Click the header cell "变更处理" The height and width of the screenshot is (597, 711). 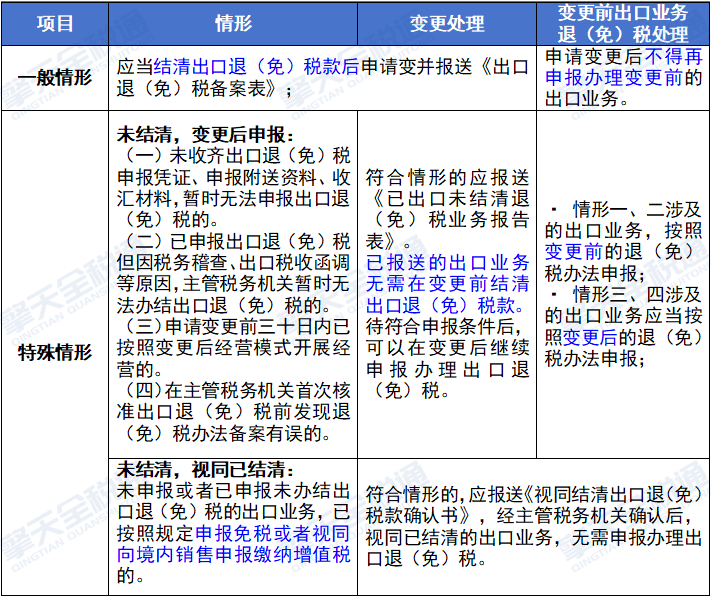[x=447, y=24]
